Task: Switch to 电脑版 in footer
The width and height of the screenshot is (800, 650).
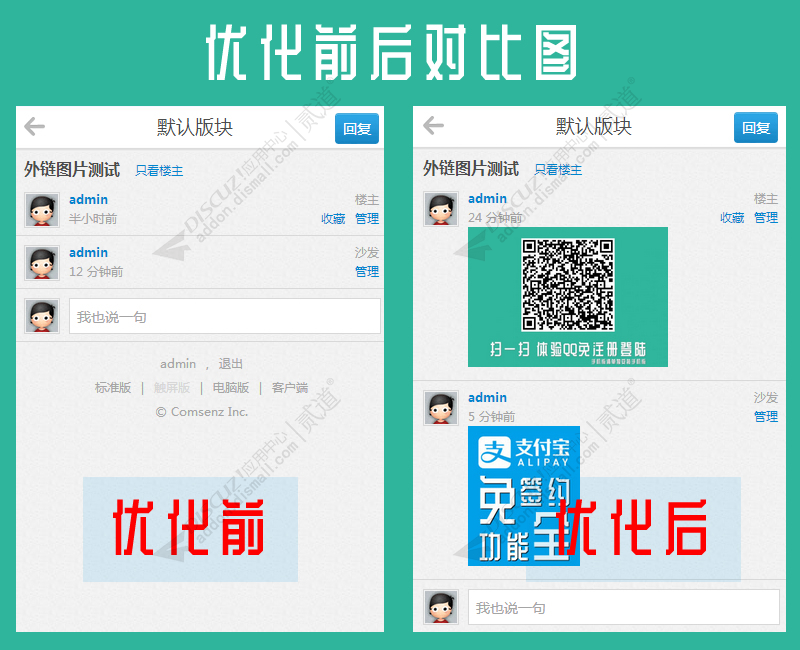Action: pos(231,388)
